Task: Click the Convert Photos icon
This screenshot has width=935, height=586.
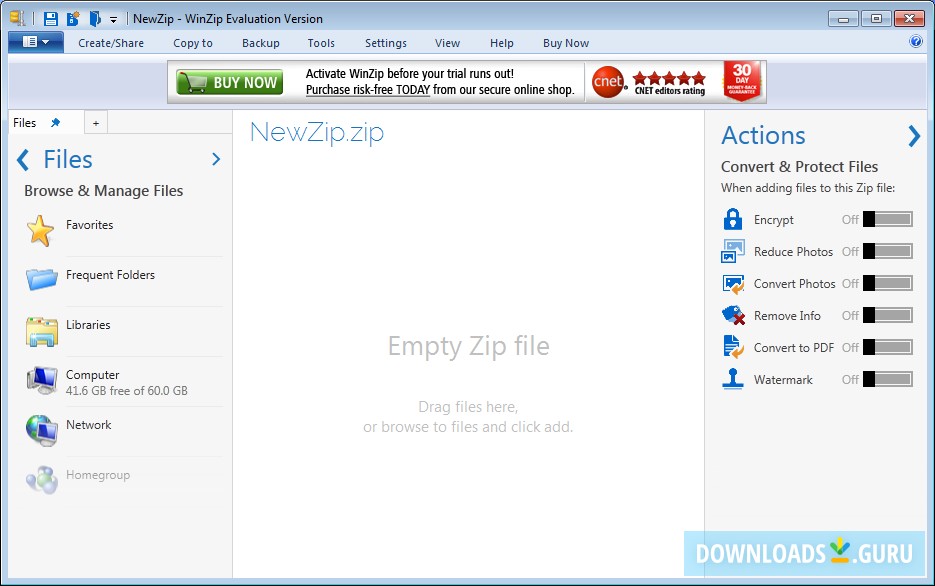Action: [x=733, y=284]
